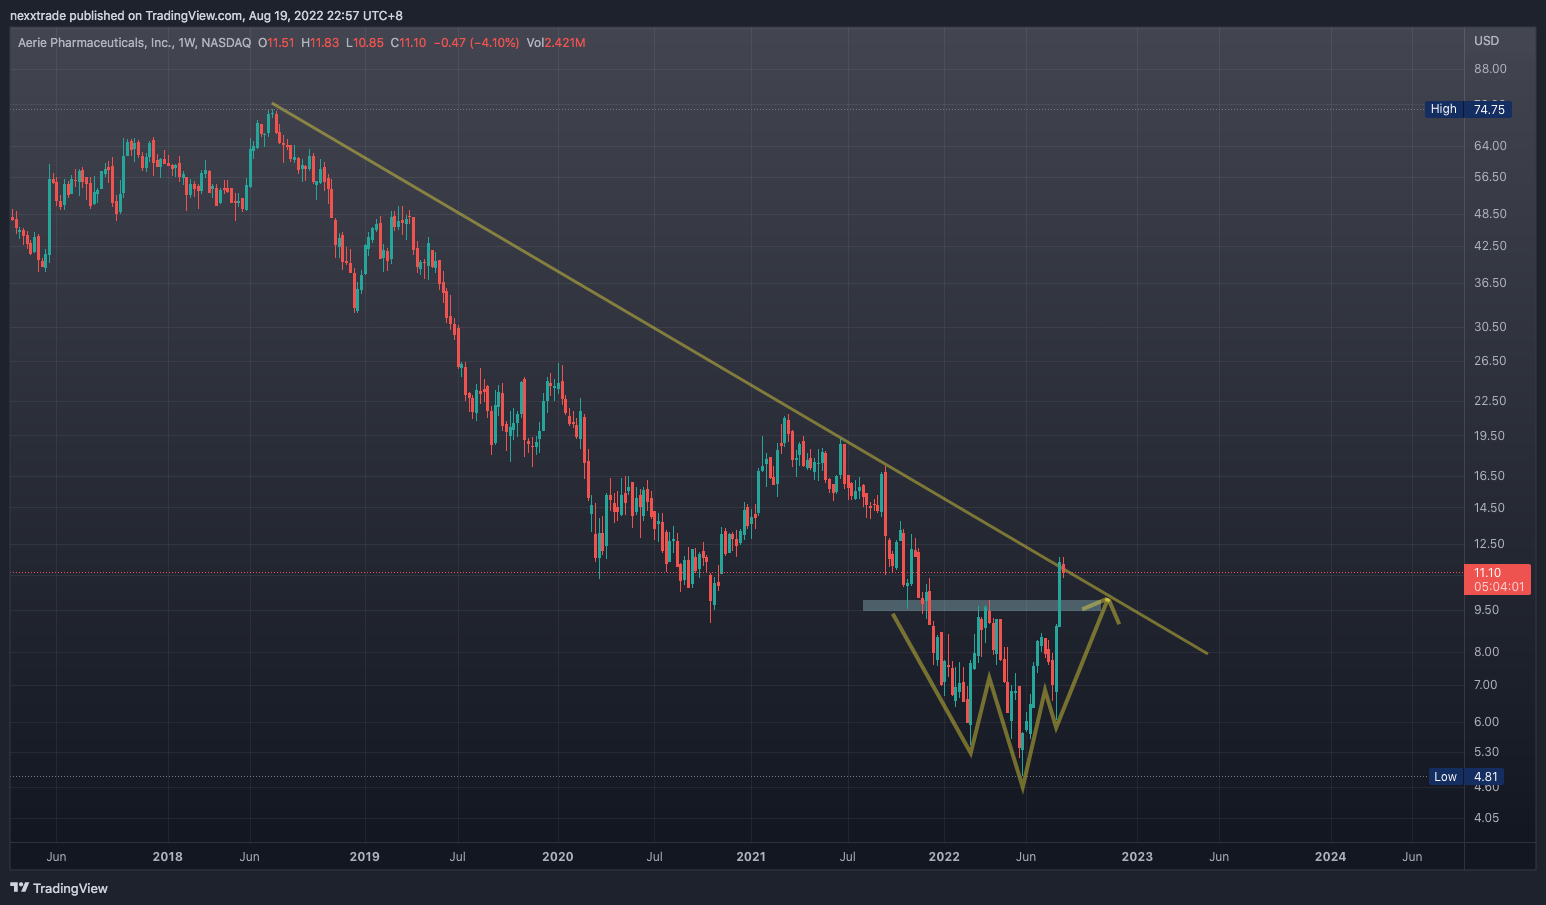Click the open price O11.51 value

pyautogui.click(x=276, y=43)
